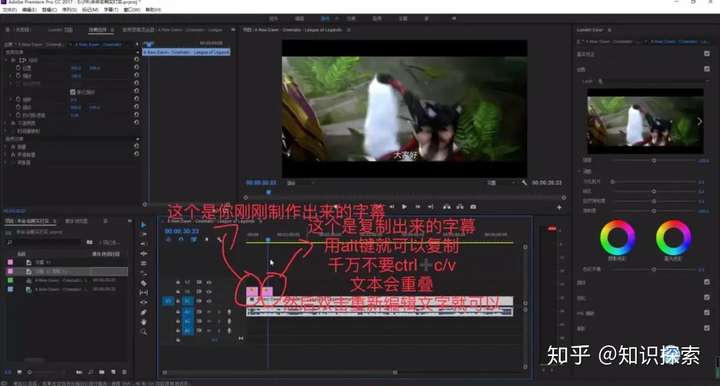This screenshot has height=386, width=720.
Task: Click the button editor plus icon
Action: pos(559,207)
